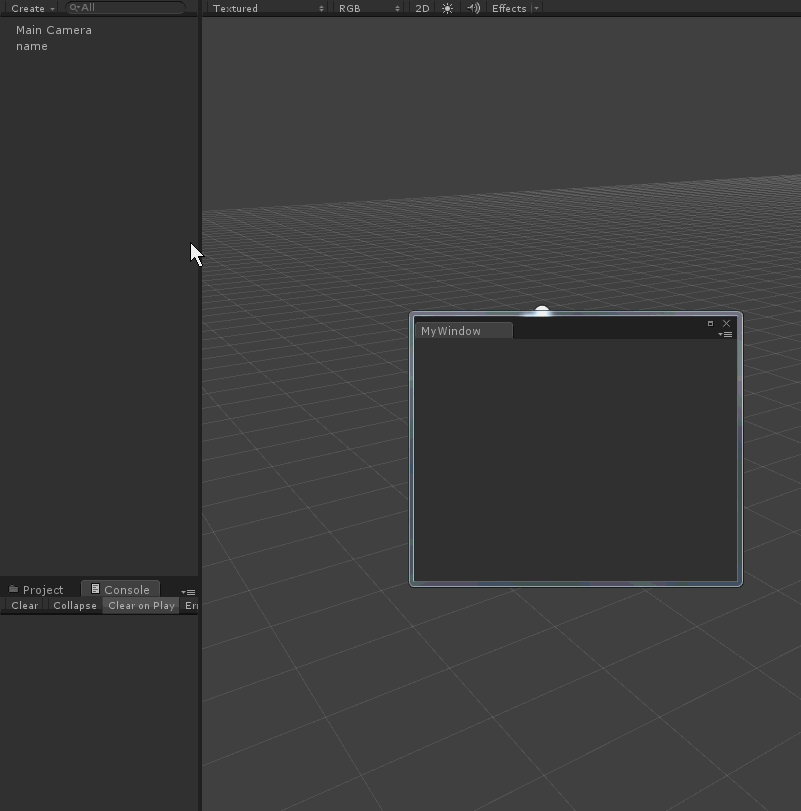The width and height of the screenshot is (801, 811).
Task: Disable Clear on Play in the Console
Action: (141, 605)
